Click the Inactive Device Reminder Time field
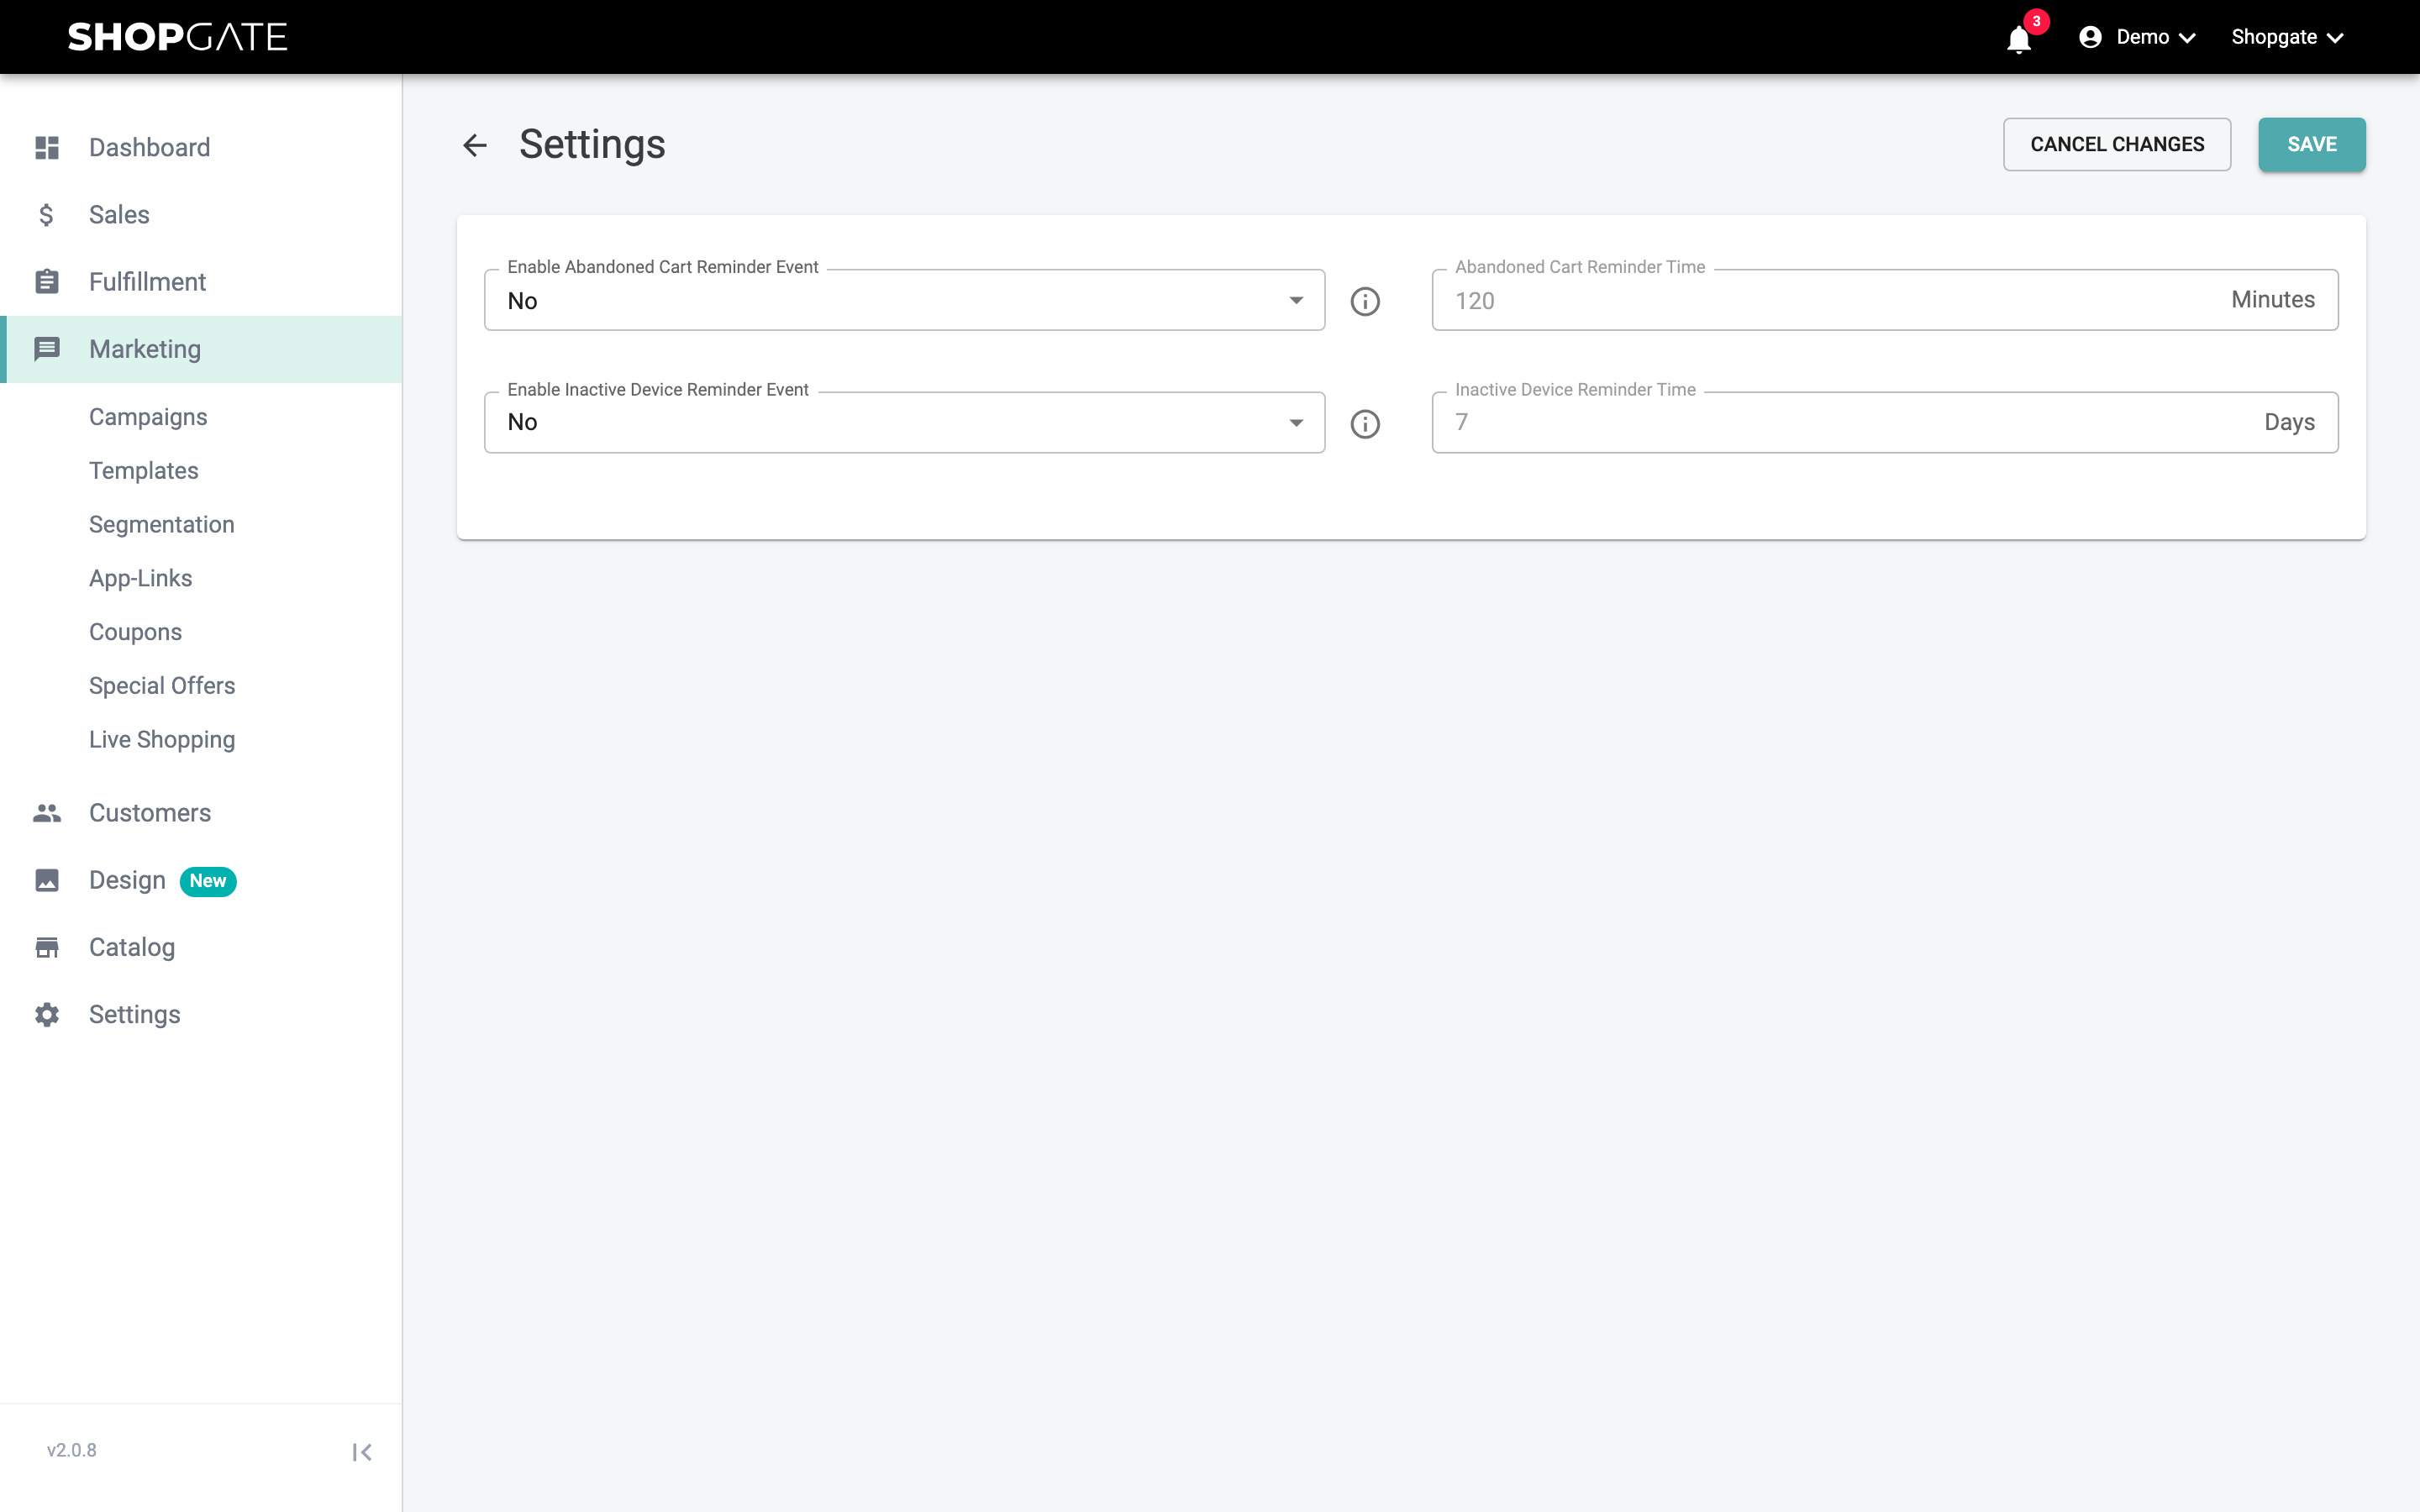 pos(1884,422)
